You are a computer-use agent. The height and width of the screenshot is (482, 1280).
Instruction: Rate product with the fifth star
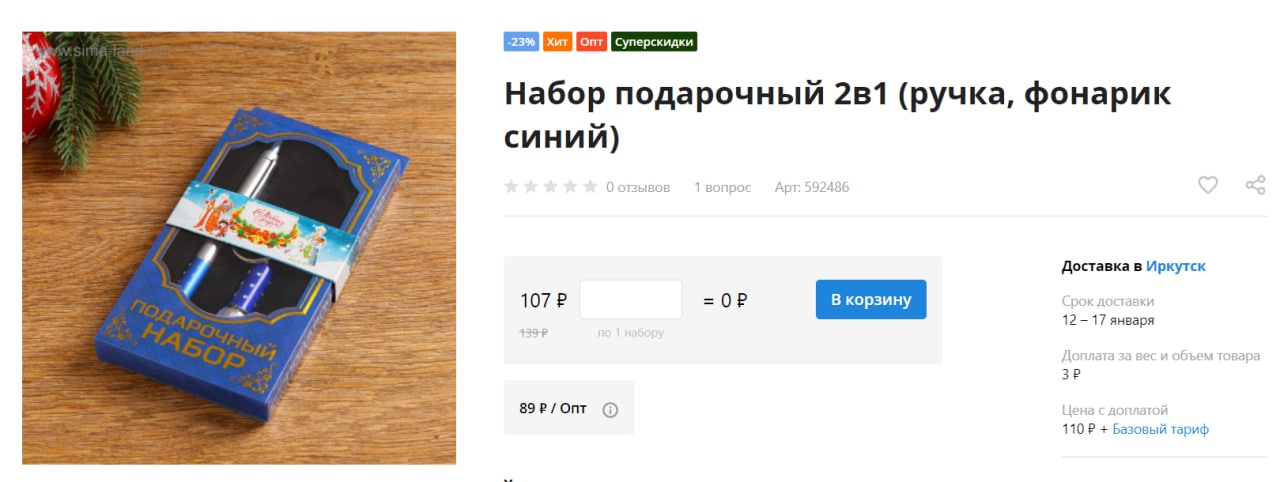591,187
